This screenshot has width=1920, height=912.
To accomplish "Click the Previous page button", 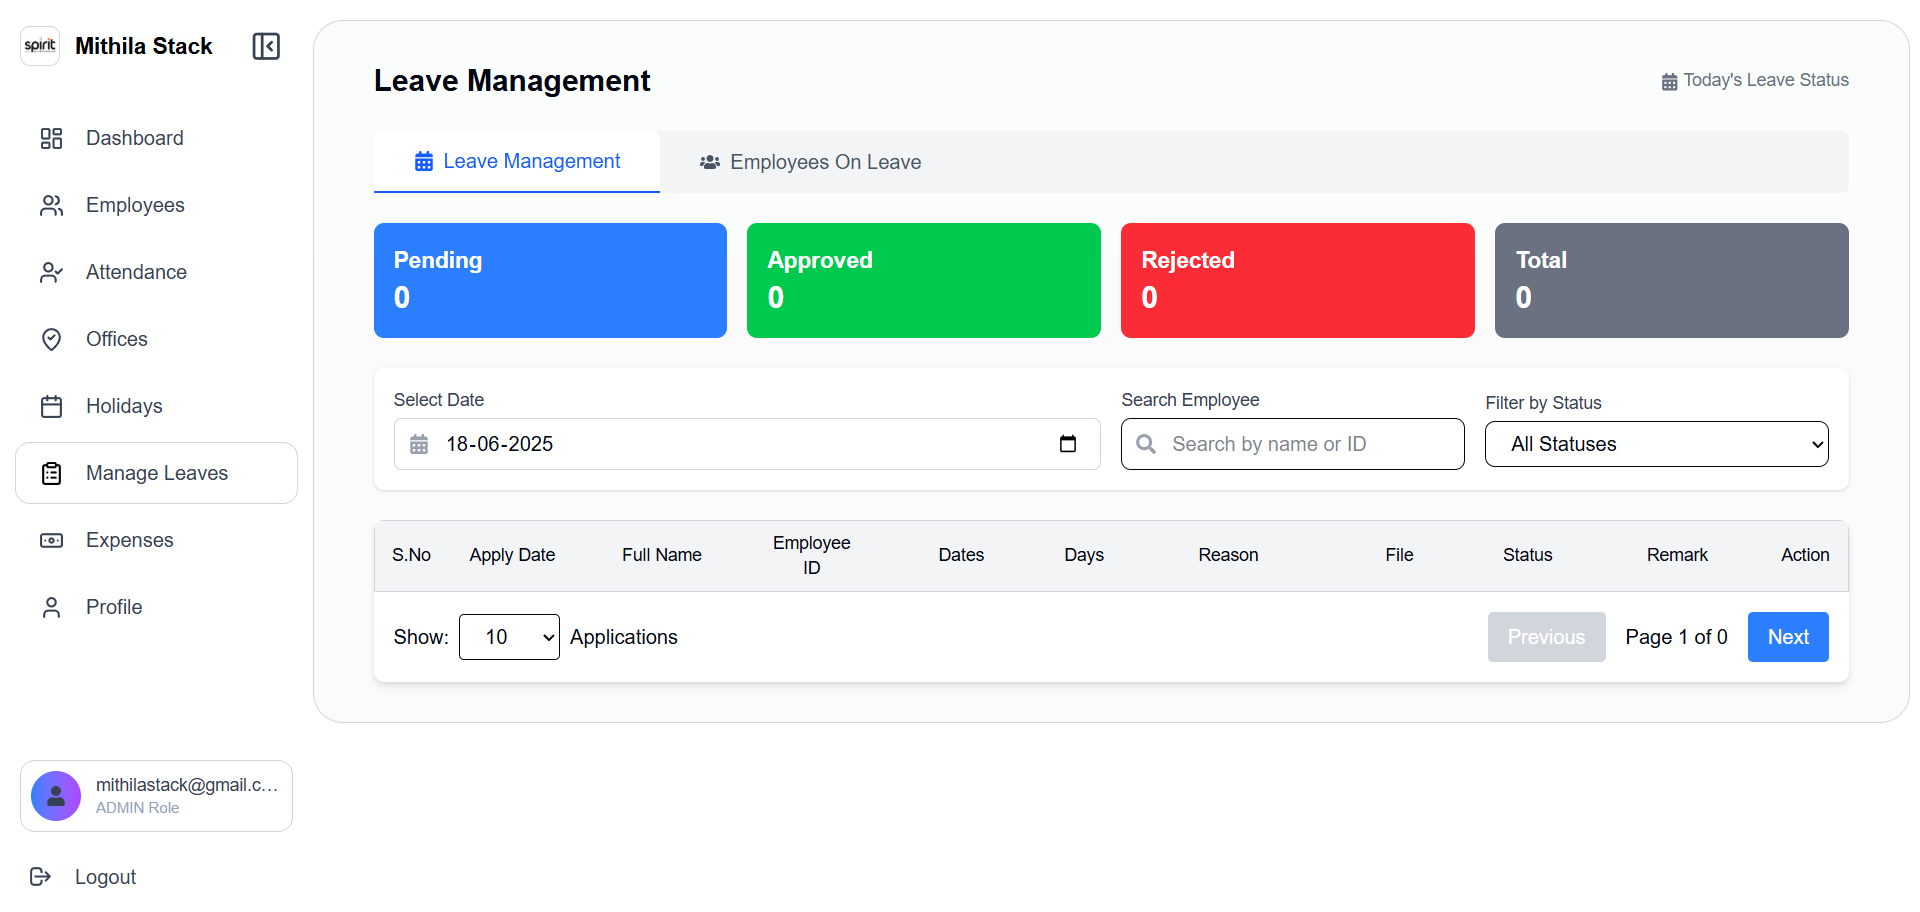I will click(x=1546, y=637).
